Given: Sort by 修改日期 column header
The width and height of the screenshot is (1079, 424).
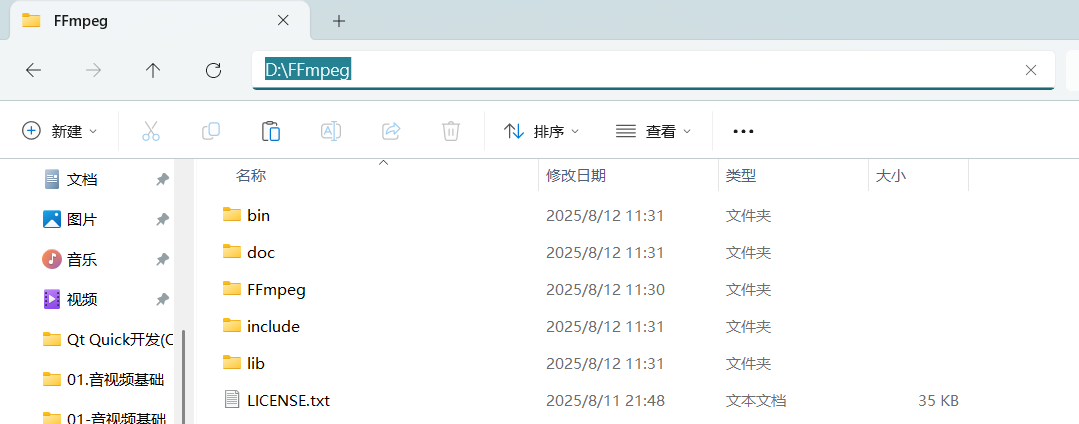Looking at the screenshot, I should pos(576,176).
